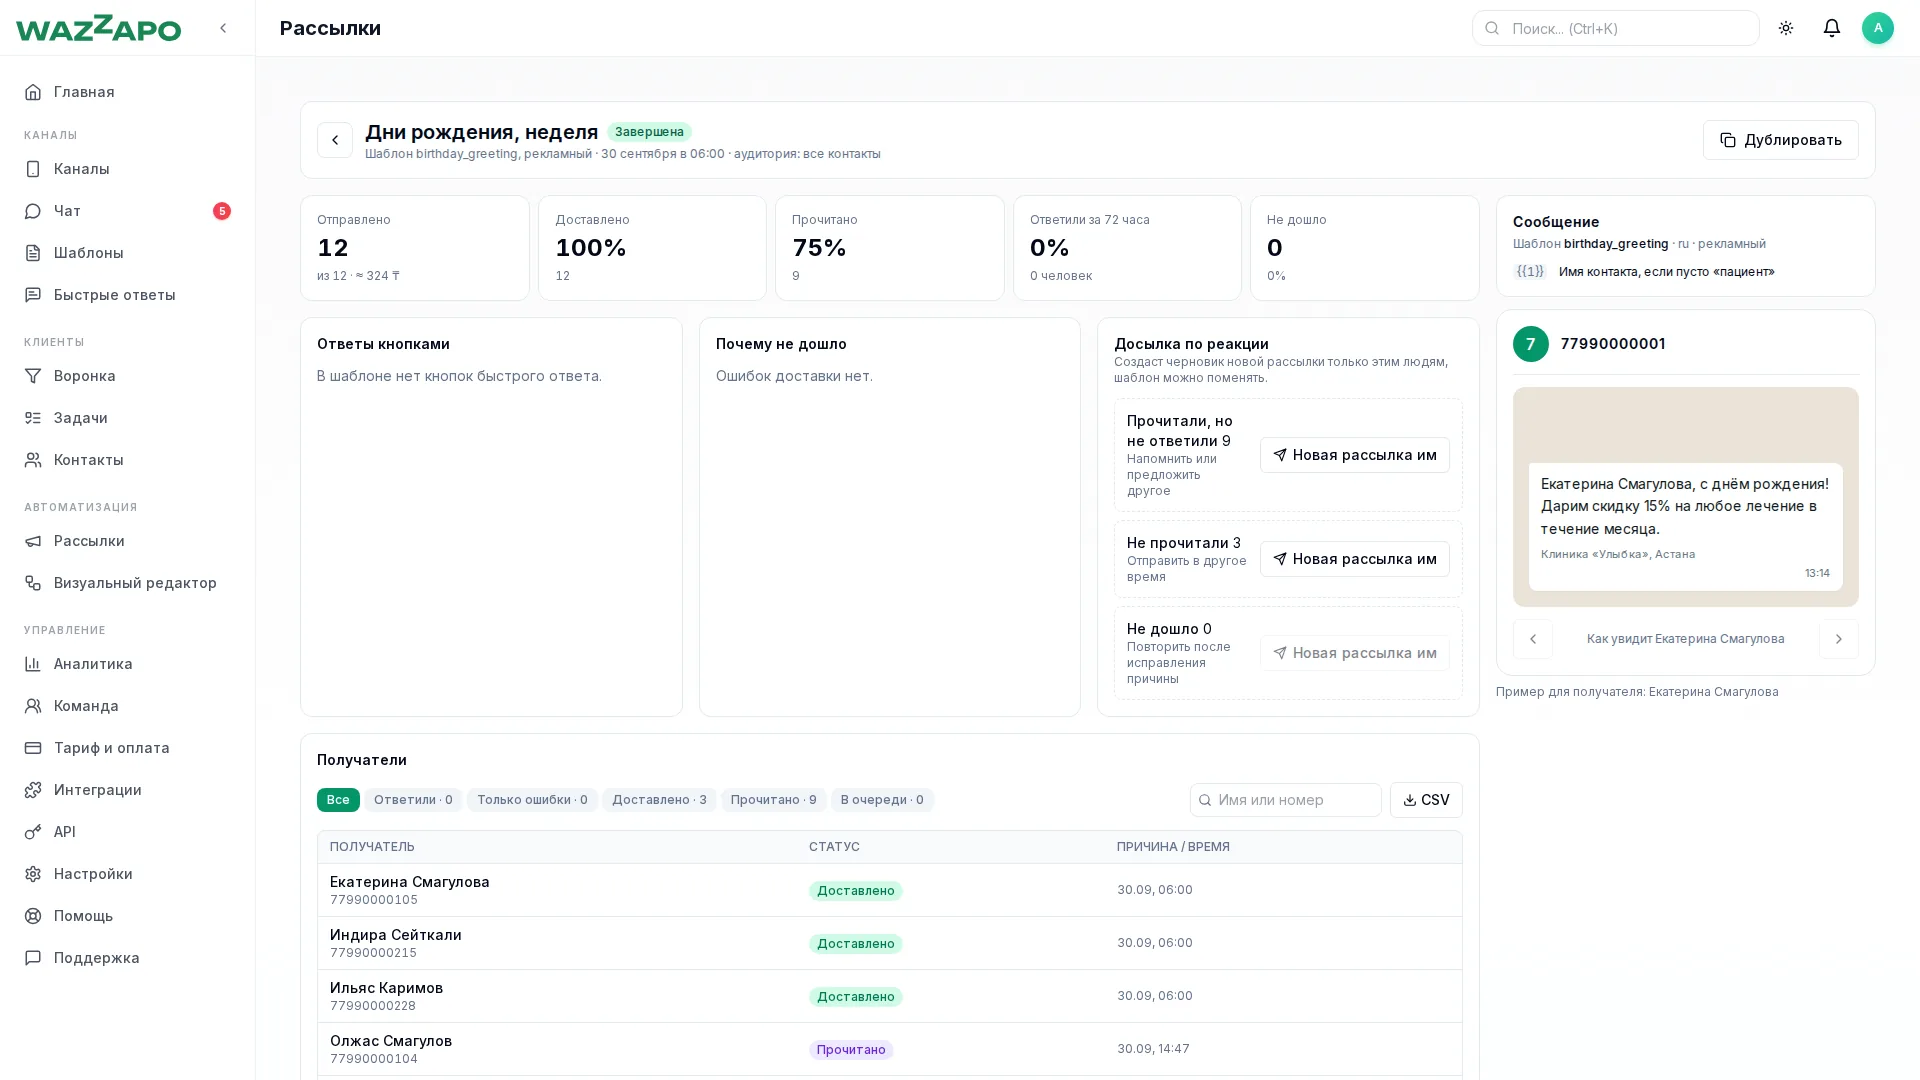1920x1080 pixels.
Task: Open Быстрые ответы section
Action: (x=127, y=295)
